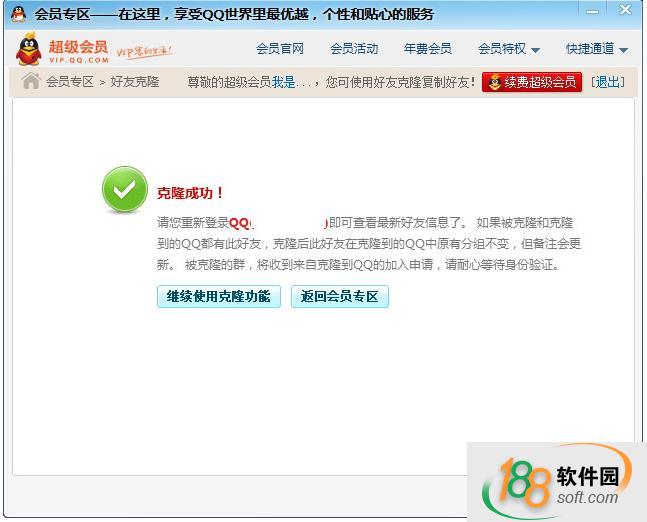The image size is (647, 522).
Task: Click the green checkmark success icon
Action: [125, 190]
